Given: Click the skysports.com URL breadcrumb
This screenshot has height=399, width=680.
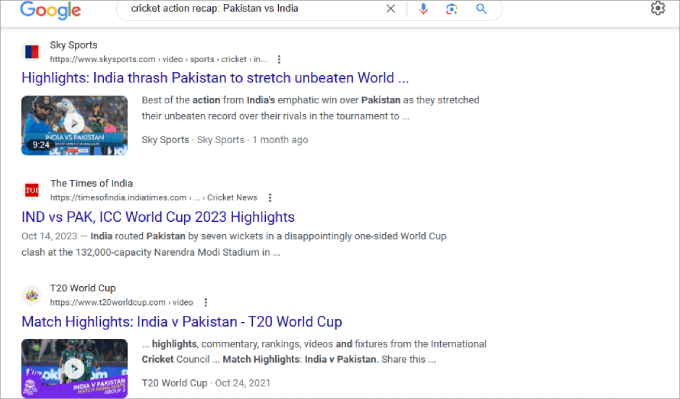Looking at the screenshot, I should 158,59.
